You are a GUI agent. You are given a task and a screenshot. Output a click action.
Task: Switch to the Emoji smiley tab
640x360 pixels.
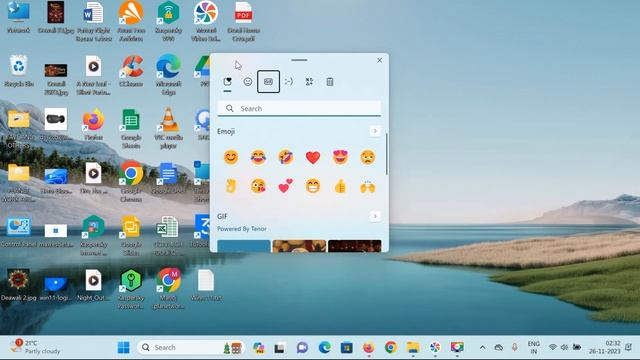pyautogui.click(x=248, y=82)
